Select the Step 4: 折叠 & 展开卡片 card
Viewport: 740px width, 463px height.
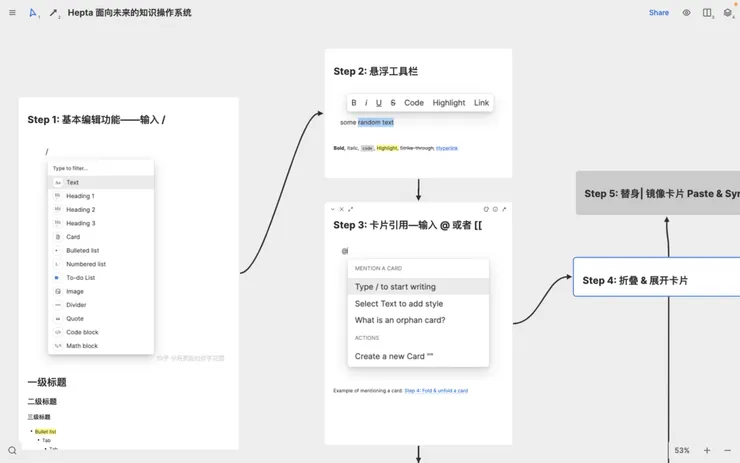(x=656, y=277)
